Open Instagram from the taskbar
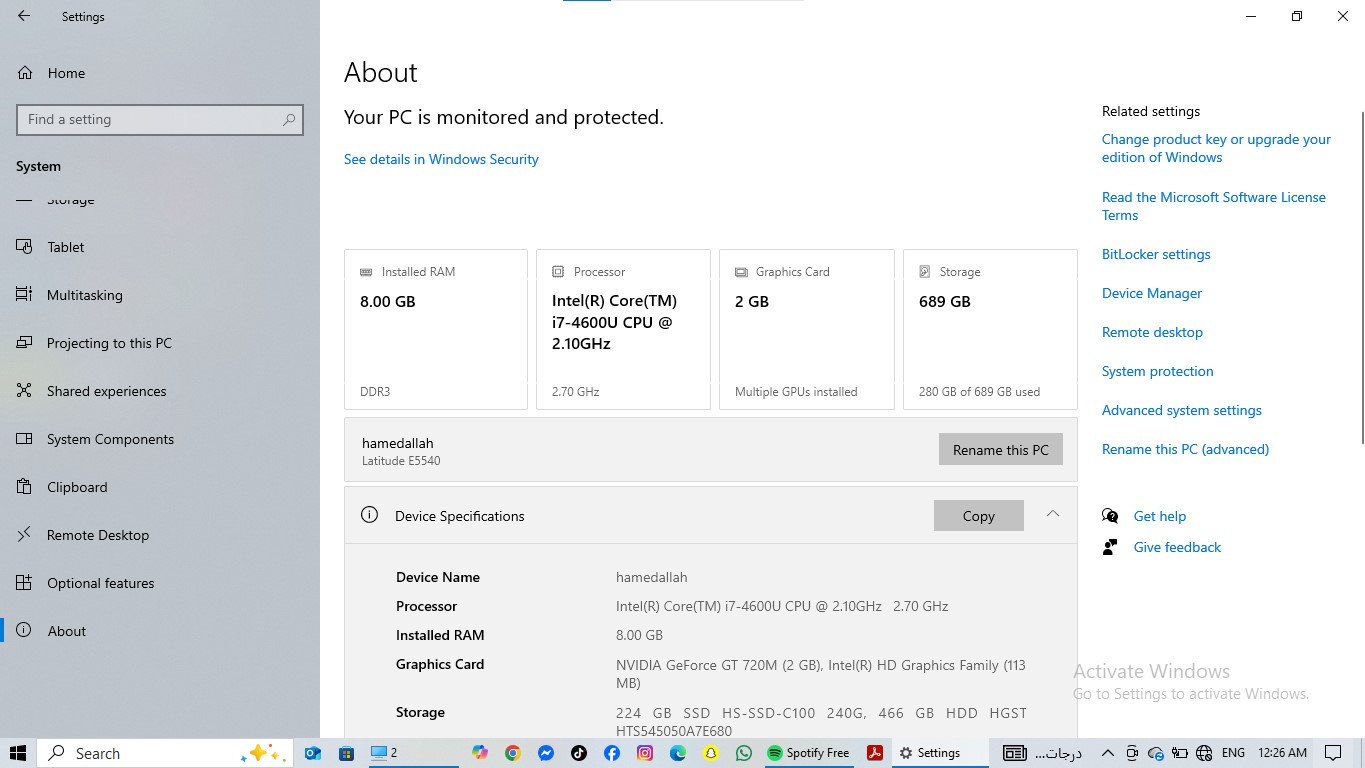The height and width of the screenshot is (768, 1365). click(645, 753)
